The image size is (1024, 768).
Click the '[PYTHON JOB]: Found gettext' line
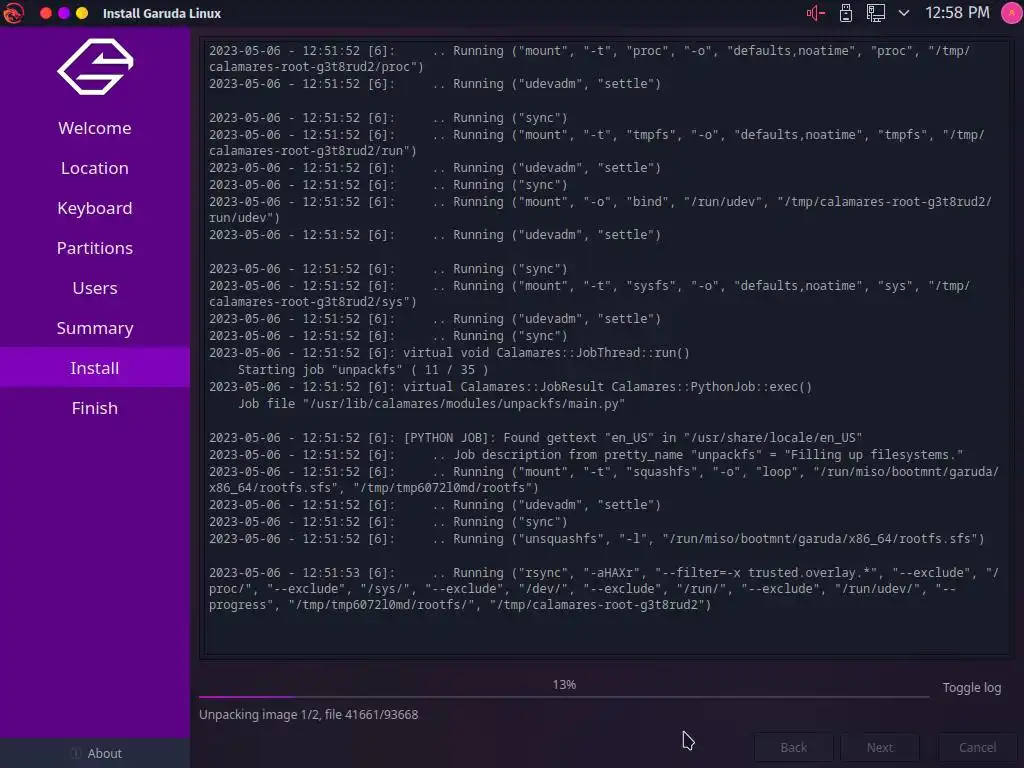point(536,438)
